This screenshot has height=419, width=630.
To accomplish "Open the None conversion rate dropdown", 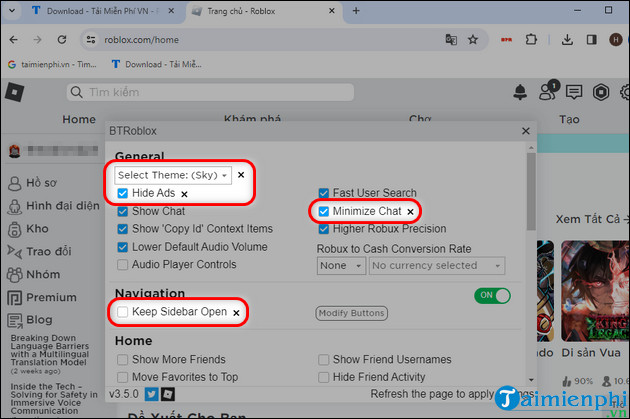I will (x=341, y=266).
